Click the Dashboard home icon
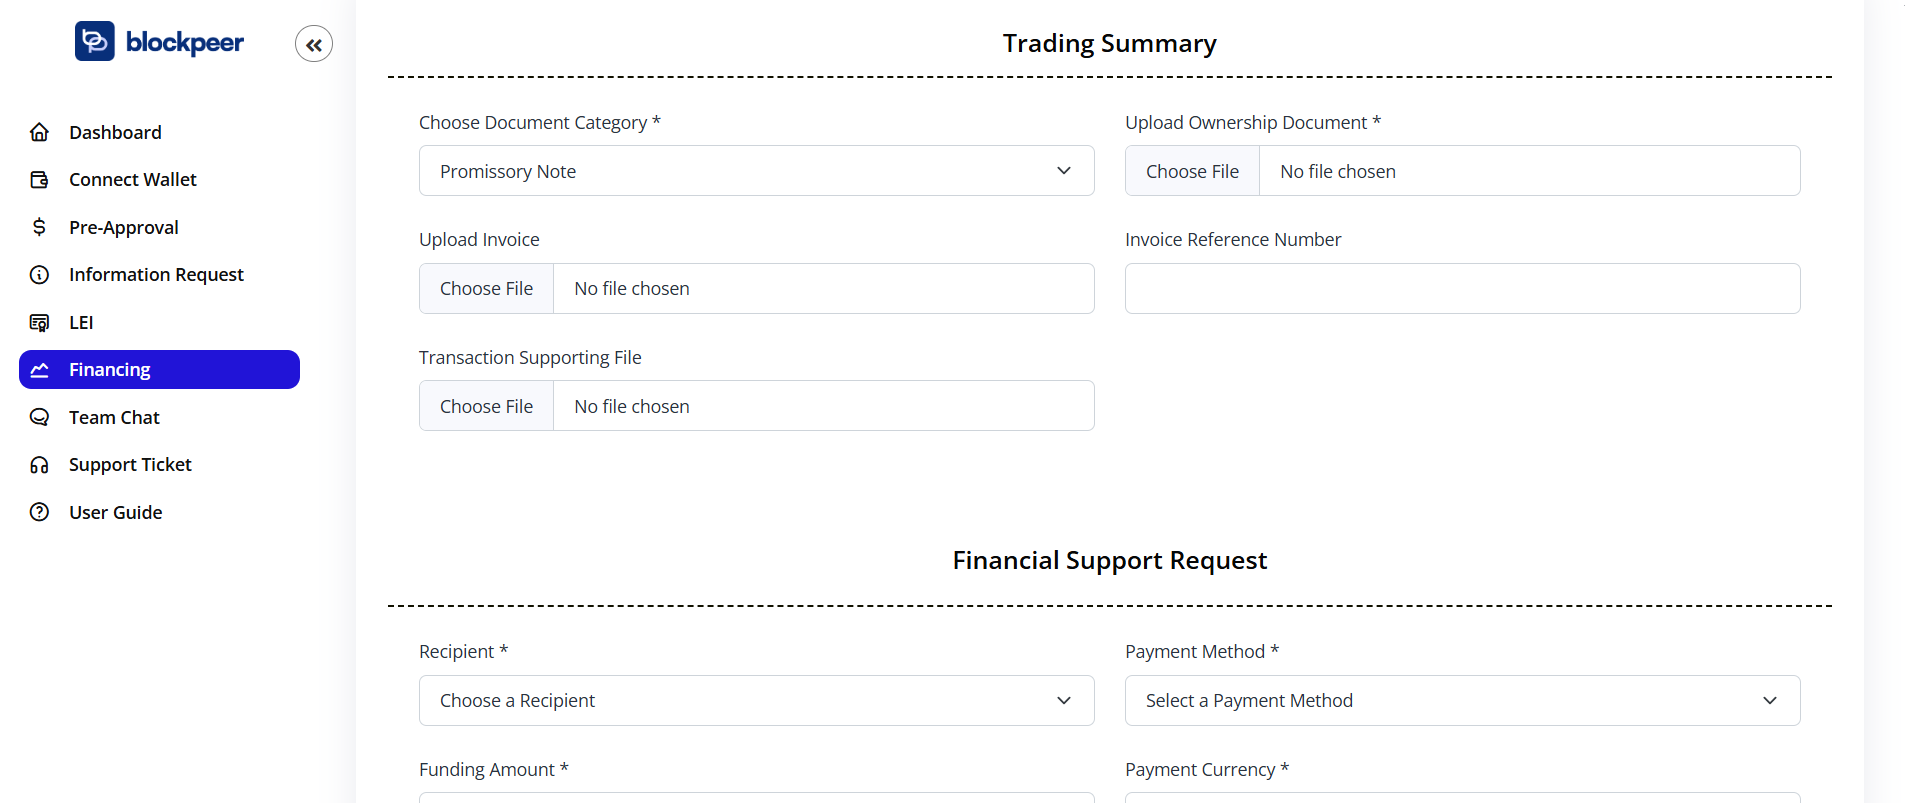This screenshot has height=803, width=1905. click(x=40, y=132)
